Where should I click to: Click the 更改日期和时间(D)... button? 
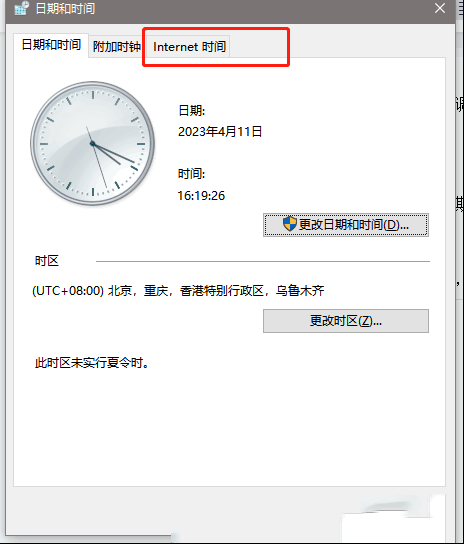point(346,225)
